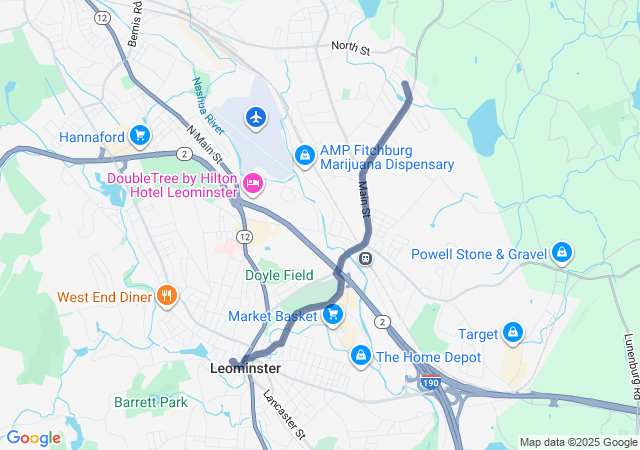Click the AMP Fitchburg dispensary bag icon
Viewport: 640px width, 450px height.
click(x=305, y=156)
